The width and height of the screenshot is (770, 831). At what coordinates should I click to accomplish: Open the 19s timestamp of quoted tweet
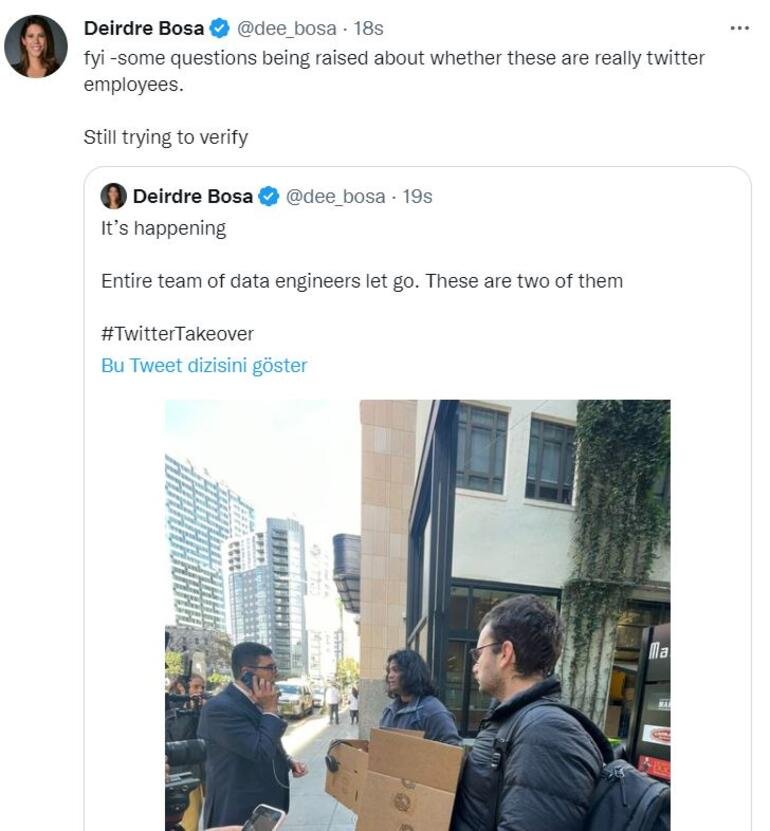tap(417, 197)
